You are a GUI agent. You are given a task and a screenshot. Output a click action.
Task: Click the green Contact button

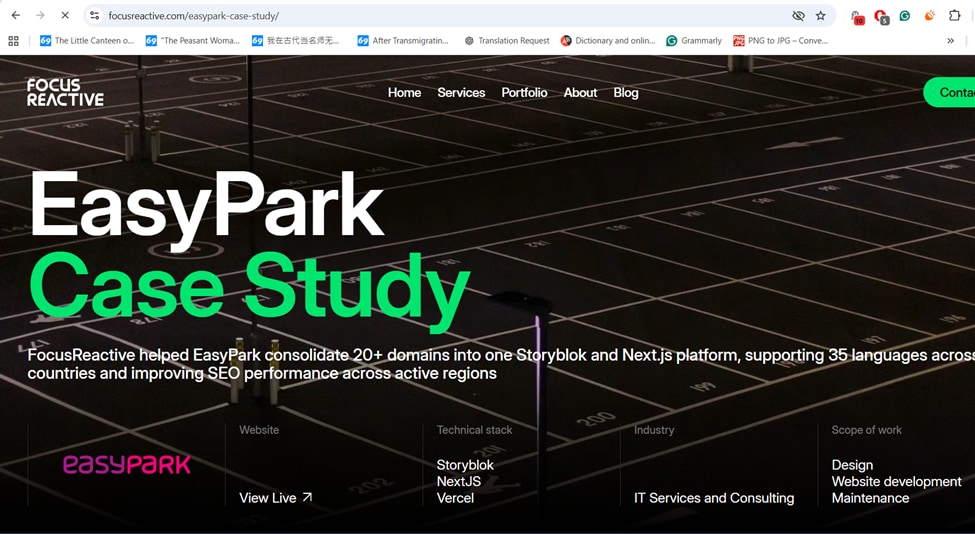click(950, 92)
